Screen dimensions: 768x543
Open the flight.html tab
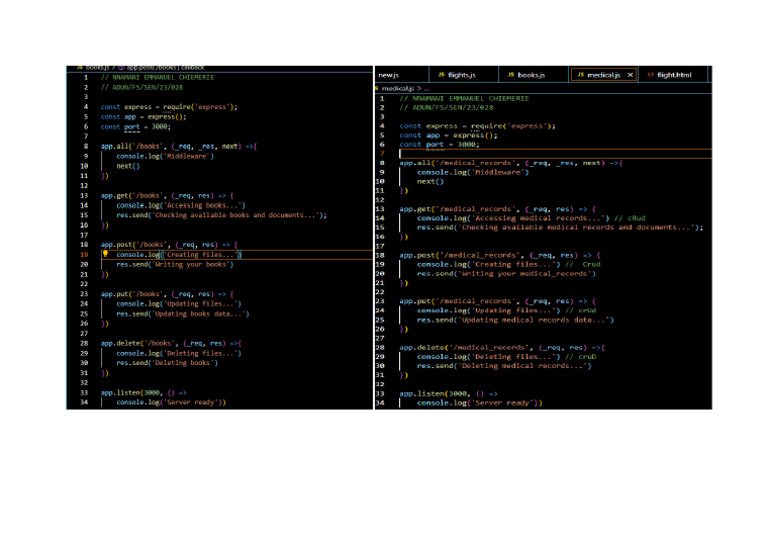click(673, 75)
